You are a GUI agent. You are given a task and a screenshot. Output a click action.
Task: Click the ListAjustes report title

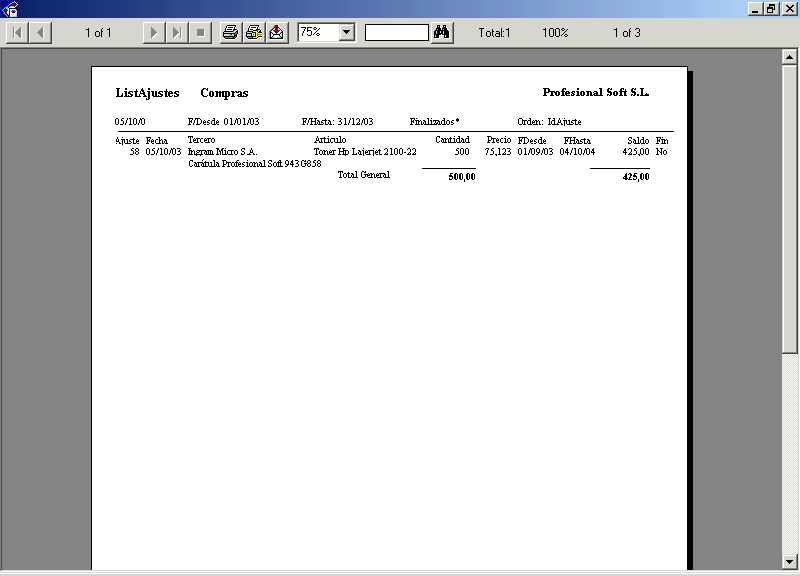pos(147,93)
